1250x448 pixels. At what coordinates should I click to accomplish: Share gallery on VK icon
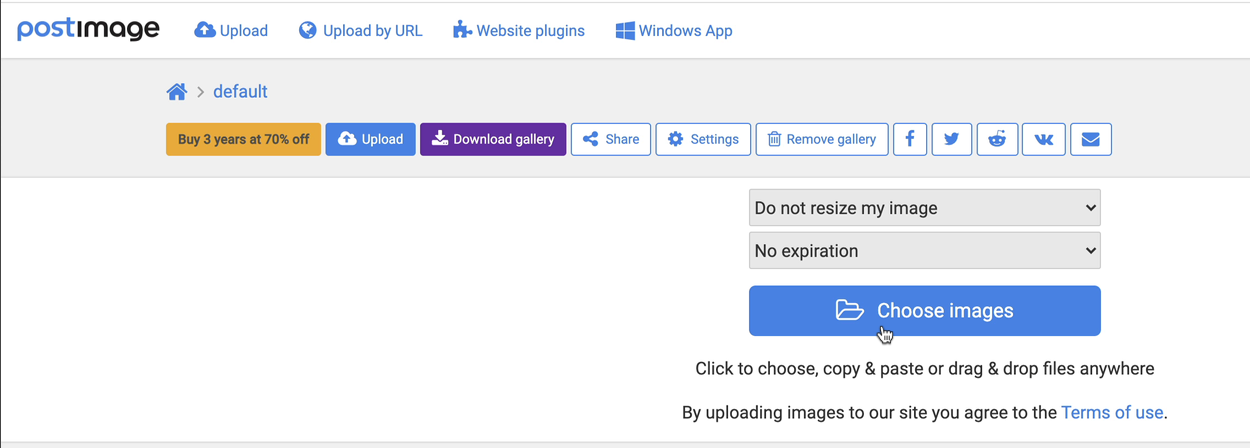coord(1043,139)
